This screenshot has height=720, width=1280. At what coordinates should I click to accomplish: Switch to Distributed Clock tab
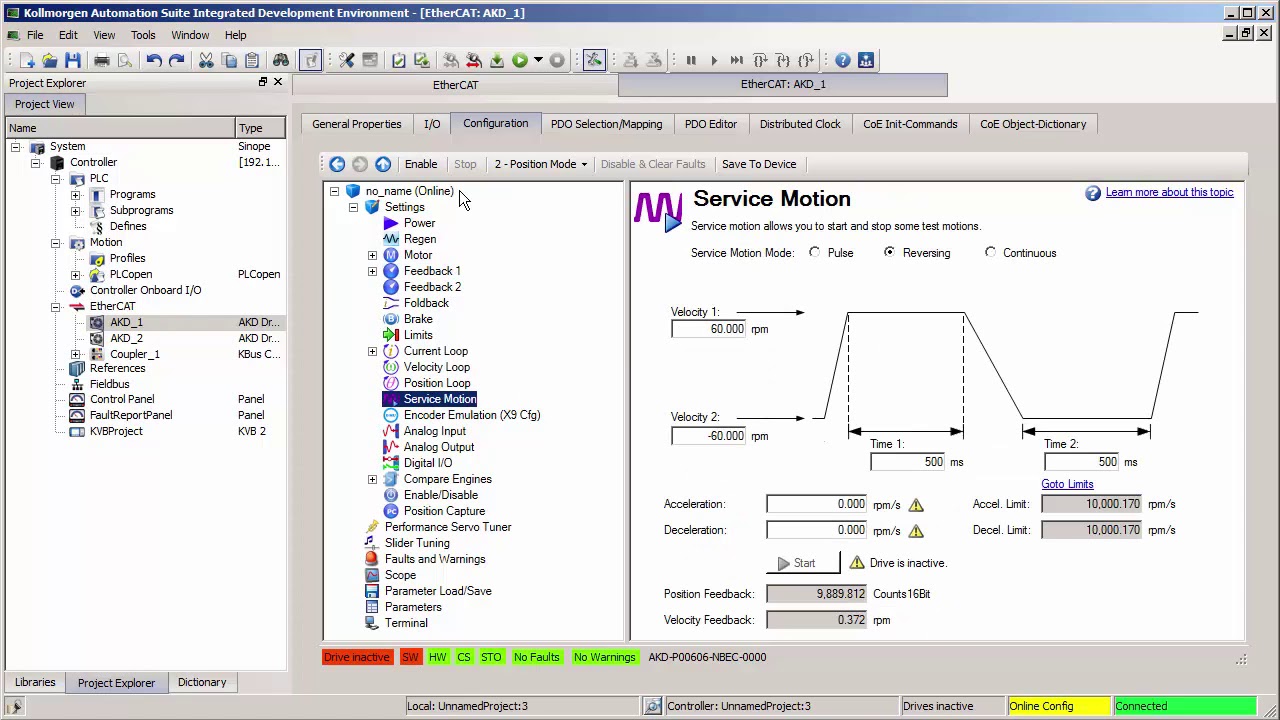[800, 124]
